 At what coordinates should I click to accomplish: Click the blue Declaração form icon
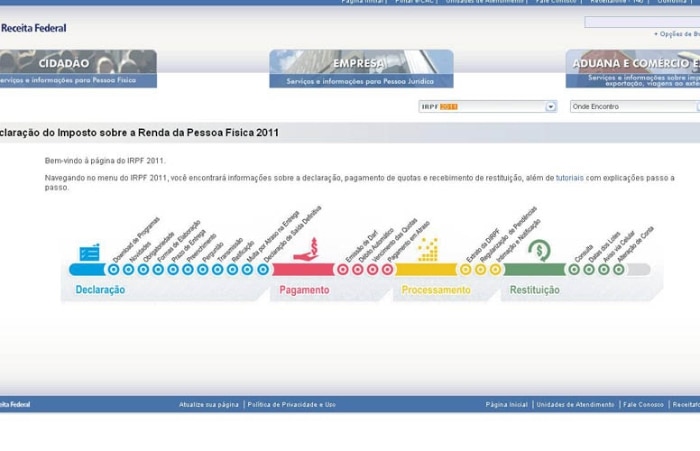click(89, 252)
